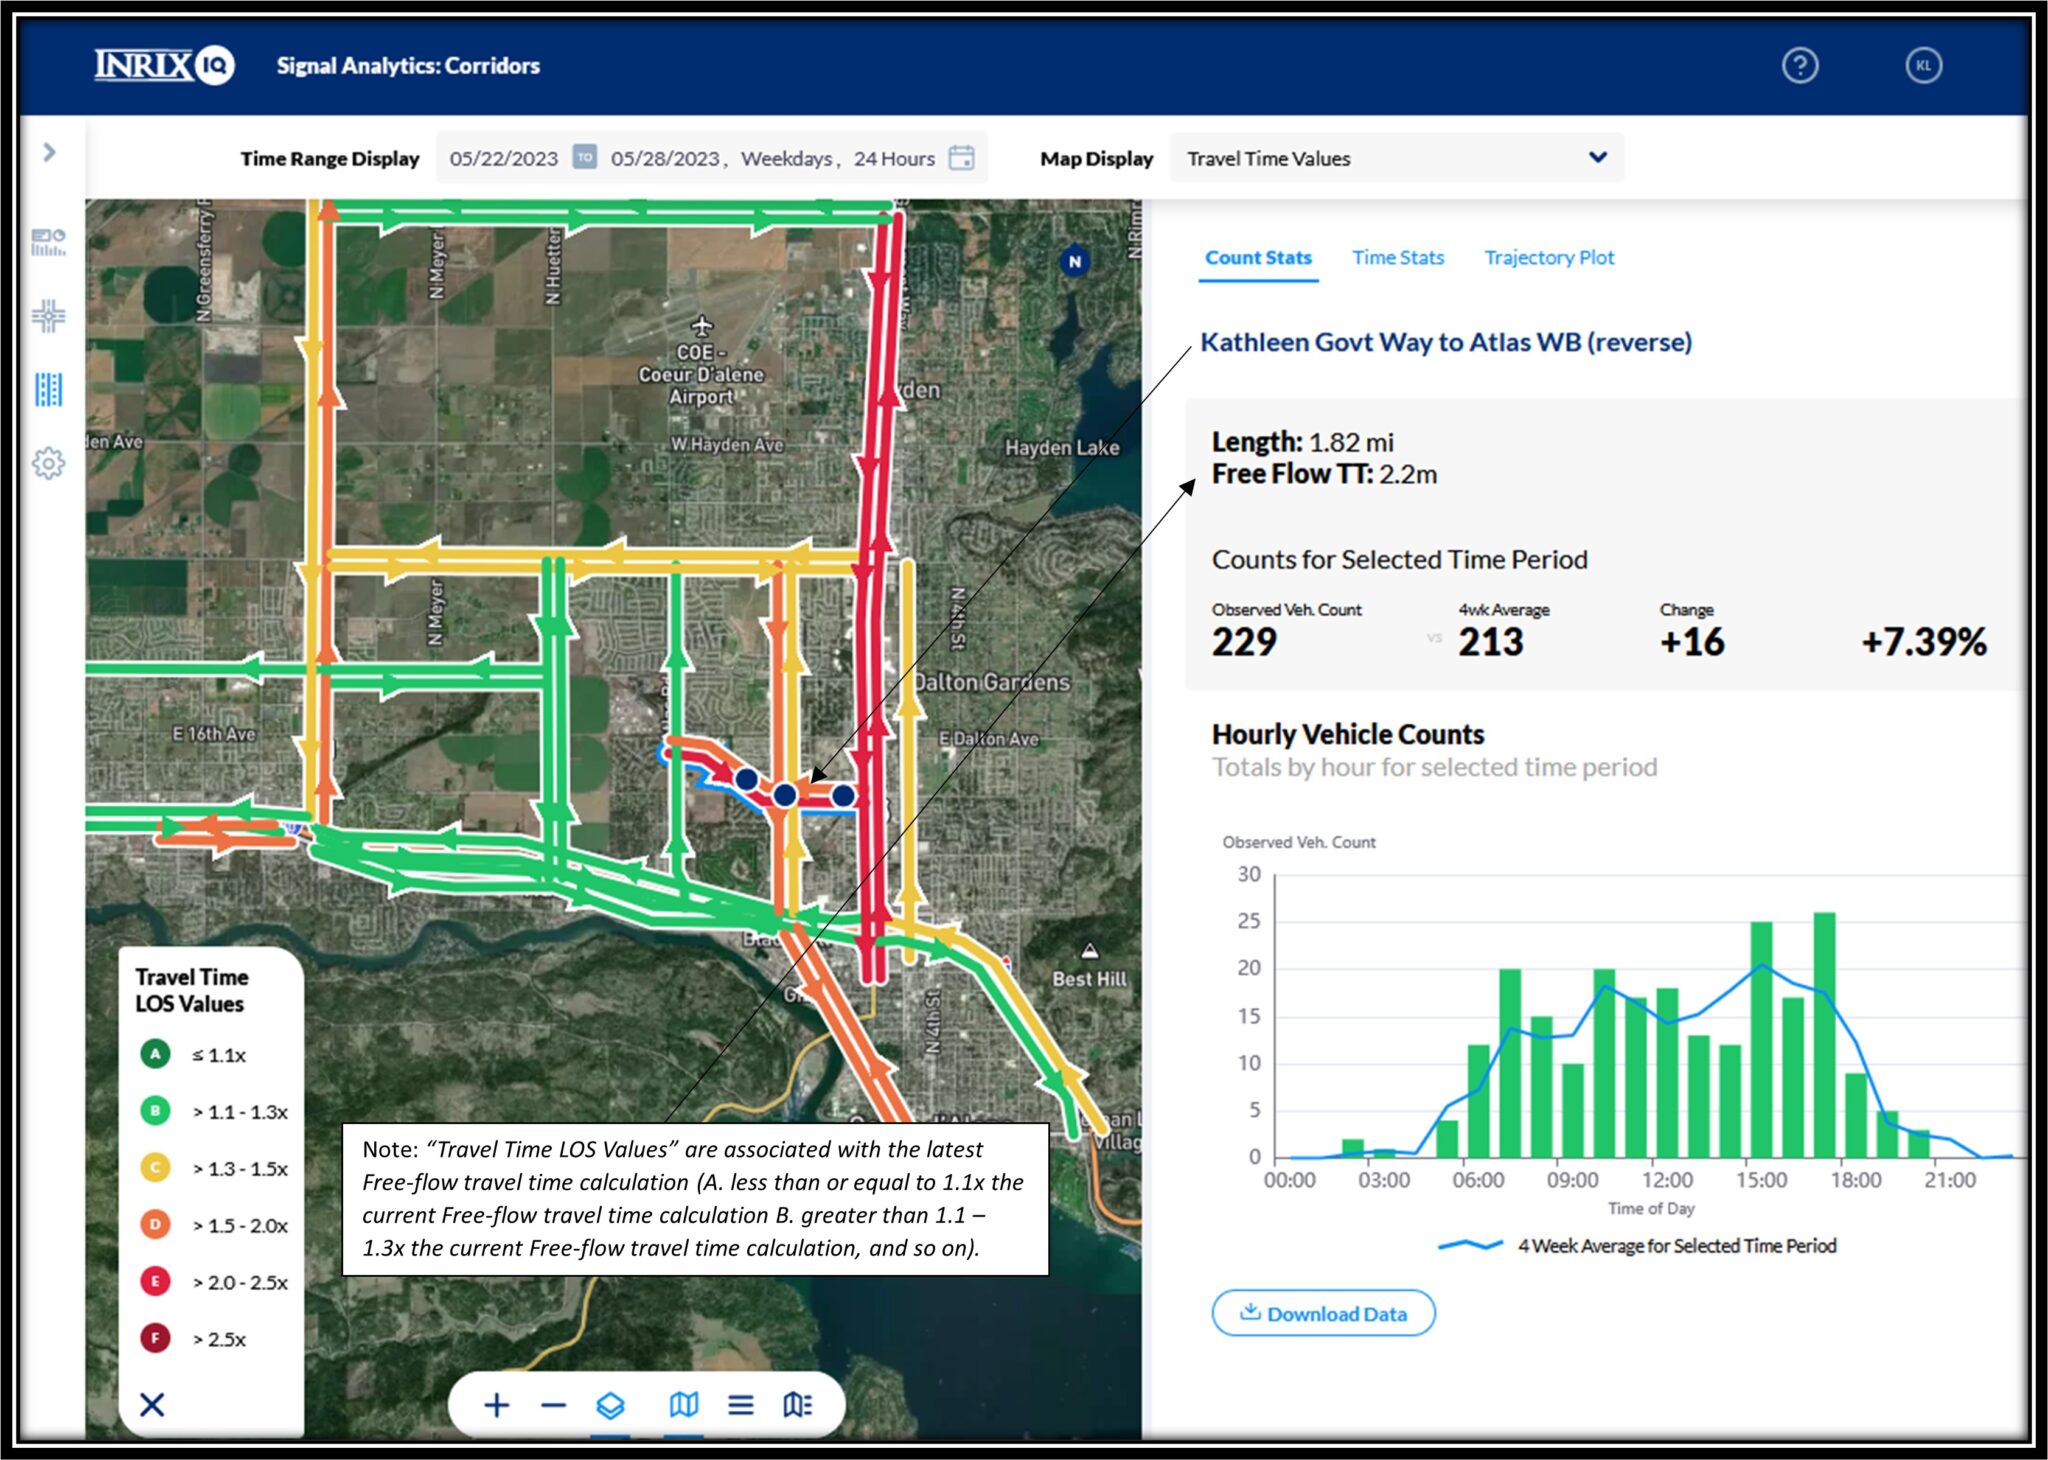Open the Trajectory Plot tab
The image size is (2048, 1460).
1549,257
